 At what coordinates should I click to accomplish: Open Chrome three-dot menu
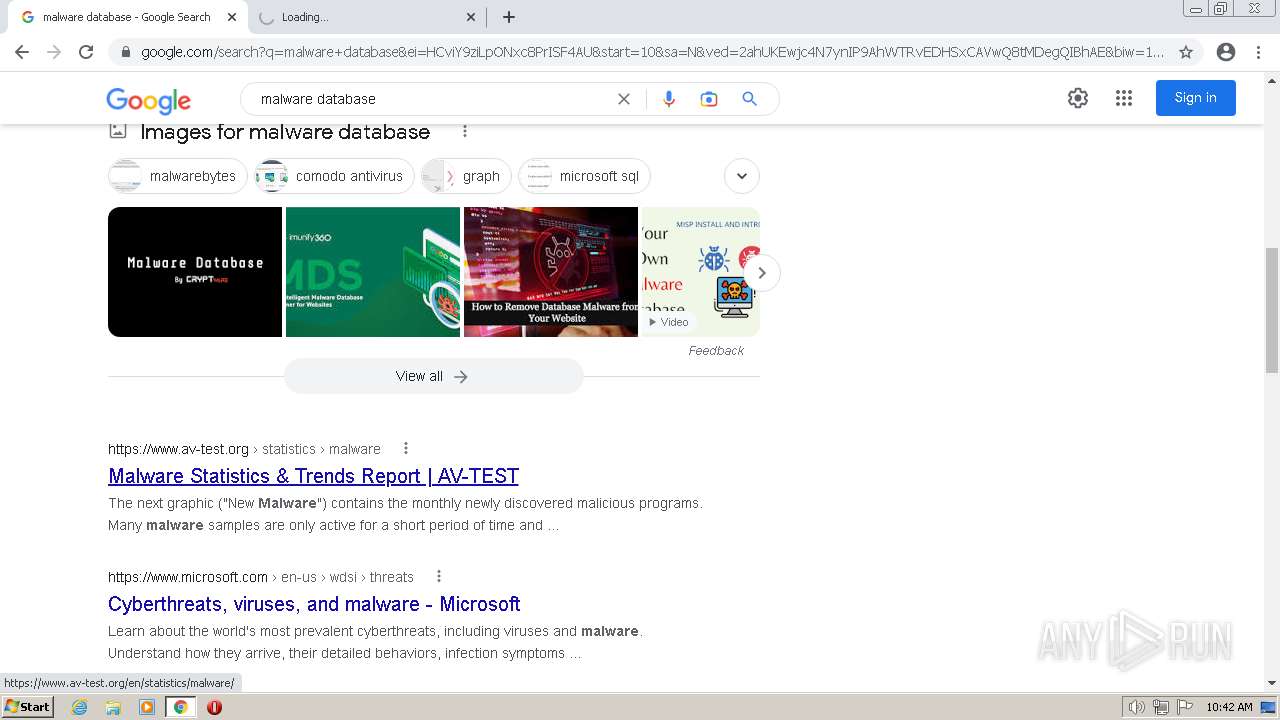coord(1258,52)
